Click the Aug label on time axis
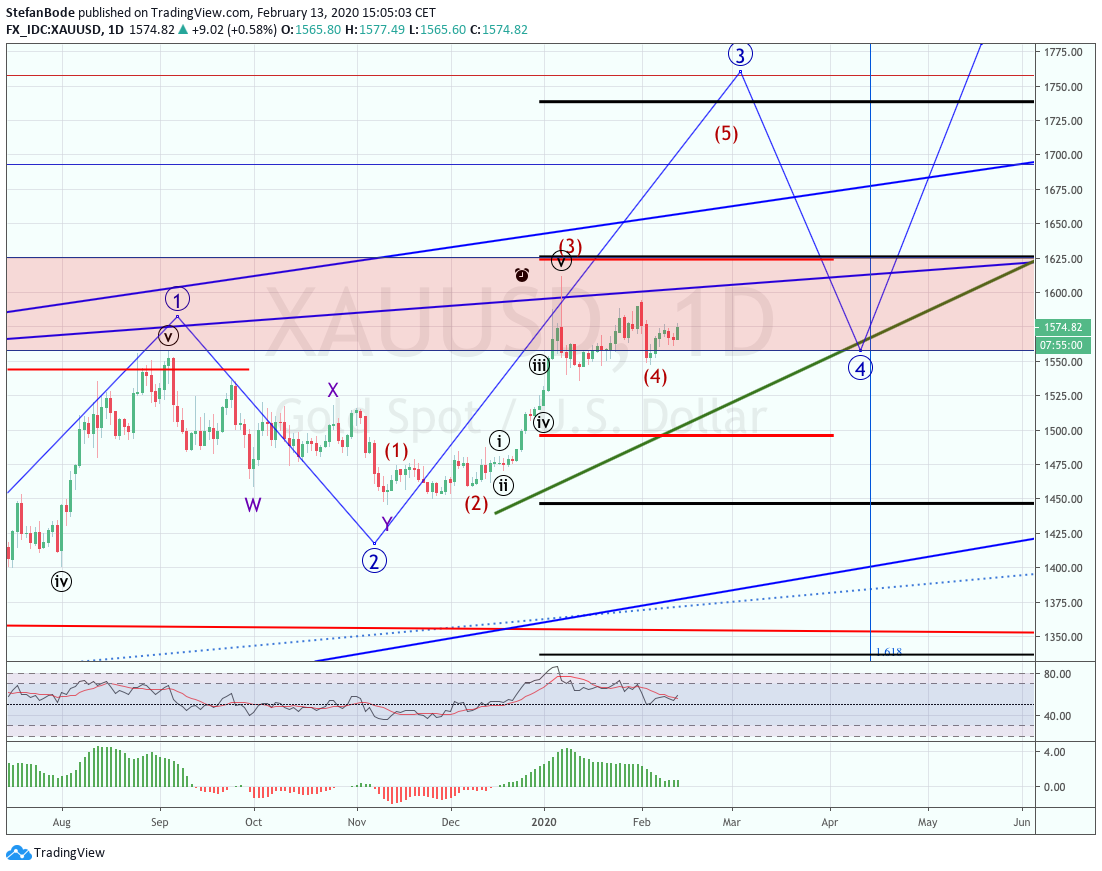 click(x=62, y=822)
